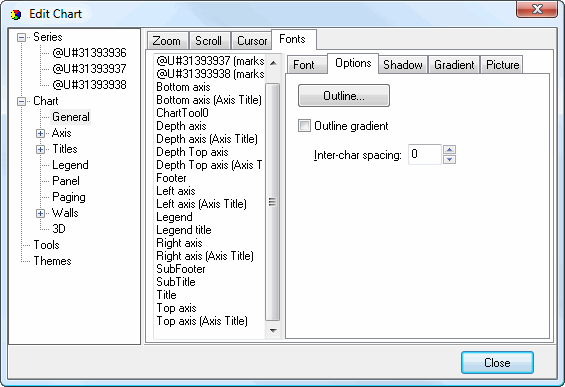Select series @U#31393936 in the tree

(x=89, y=53)
